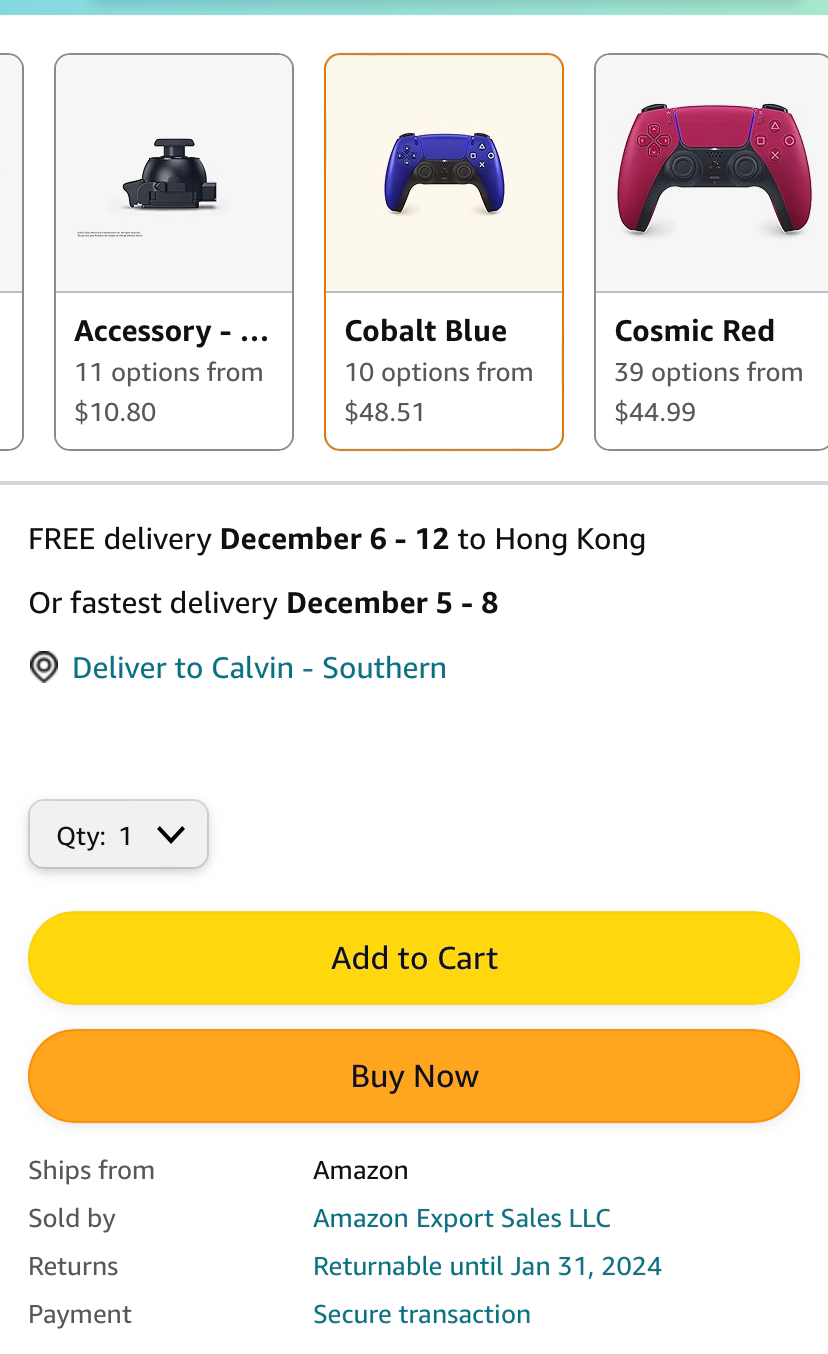The width and height of the screenshot is (828, 1354).
Task: Tap the partially hidden leftmost option card
Action: tap(11, 252)
